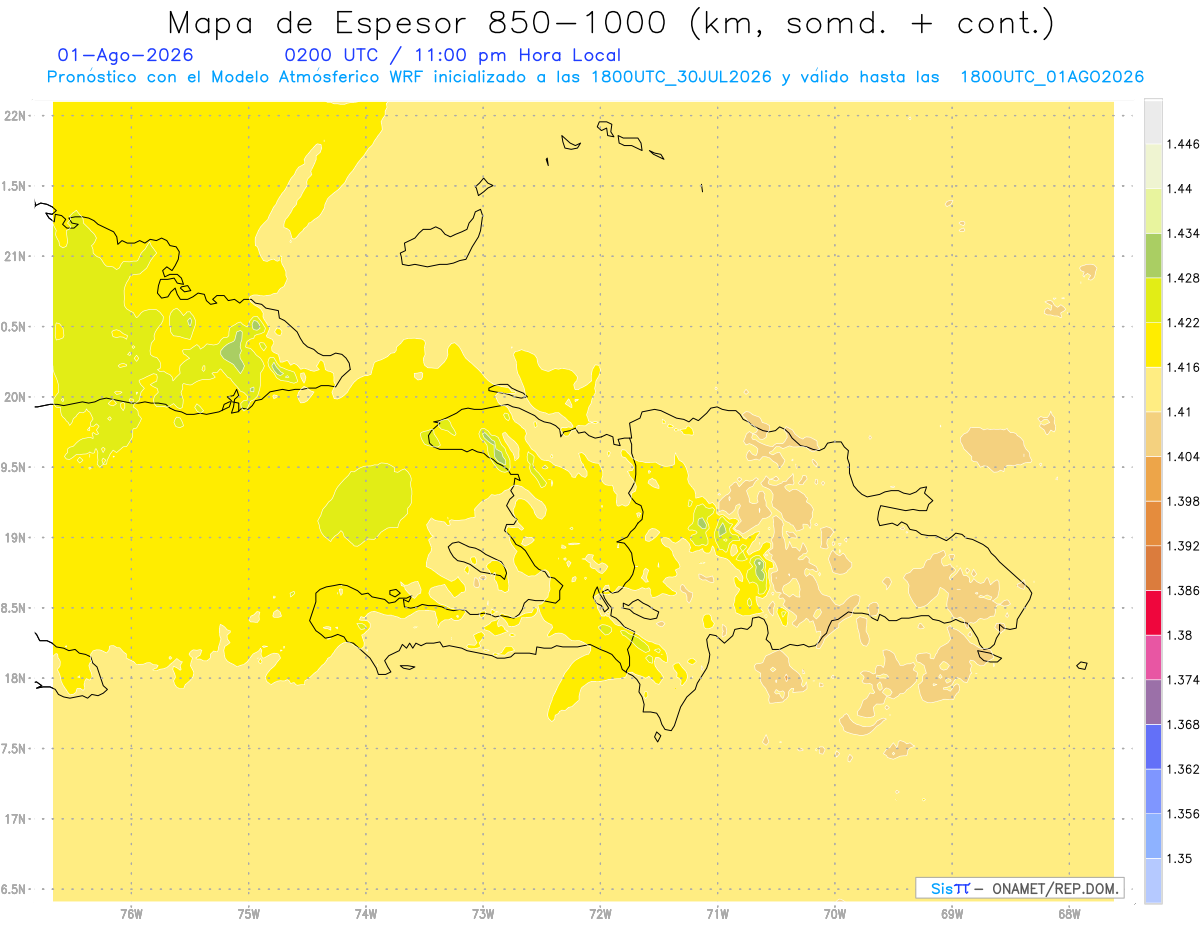Click the '1.428' legend value
1200x927 pixels.
tap(1182, 278)
